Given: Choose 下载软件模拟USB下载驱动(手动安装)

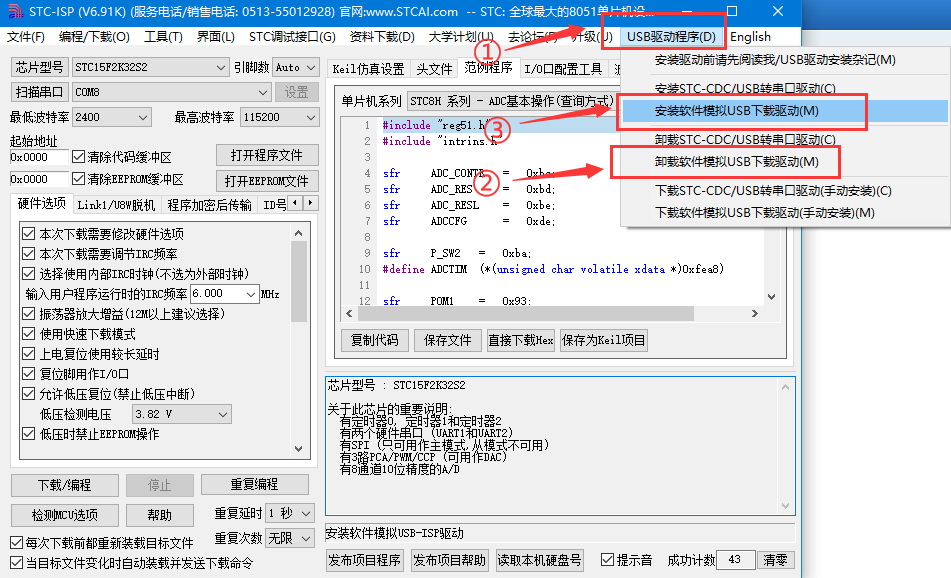Looking at the screenshot, I should [x=785, y=213].
